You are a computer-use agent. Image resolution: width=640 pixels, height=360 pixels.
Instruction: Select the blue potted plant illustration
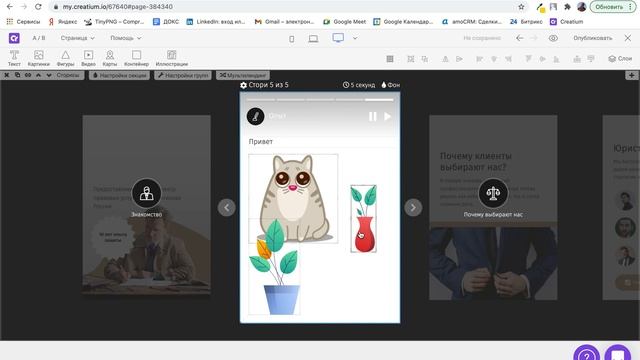tap(275, 267)
